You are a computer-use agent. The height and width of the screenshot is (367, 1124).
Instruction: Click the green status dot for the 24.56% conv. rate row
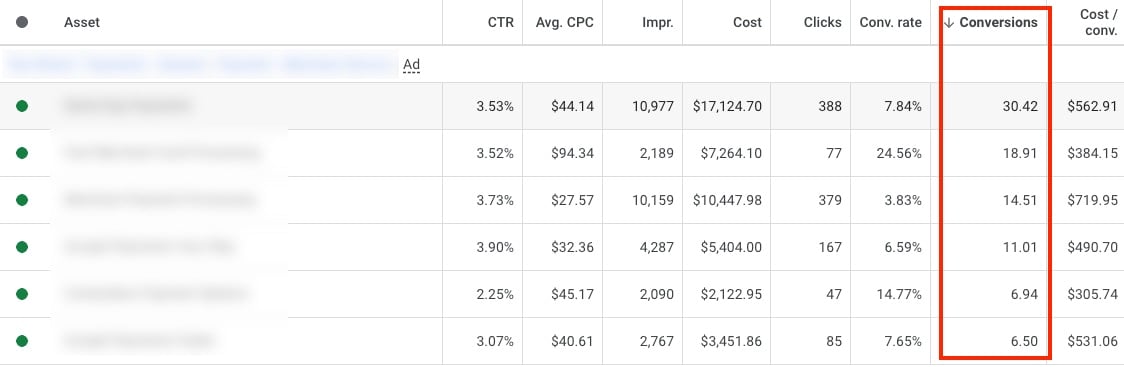[x=22, y=153]
